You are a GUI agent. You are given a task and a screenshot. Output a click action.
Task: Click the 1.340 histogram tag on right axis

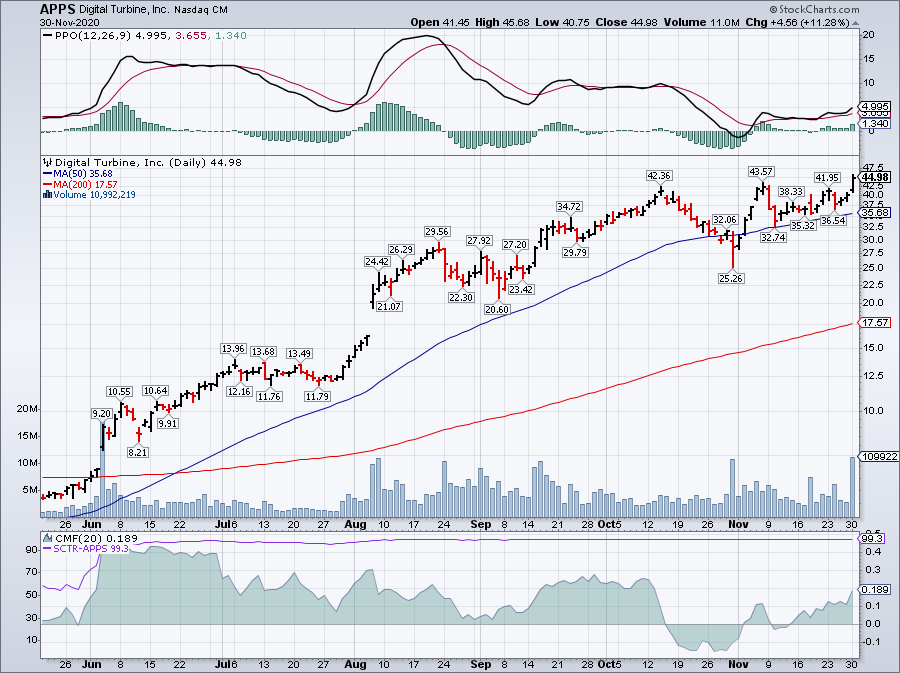875,124
